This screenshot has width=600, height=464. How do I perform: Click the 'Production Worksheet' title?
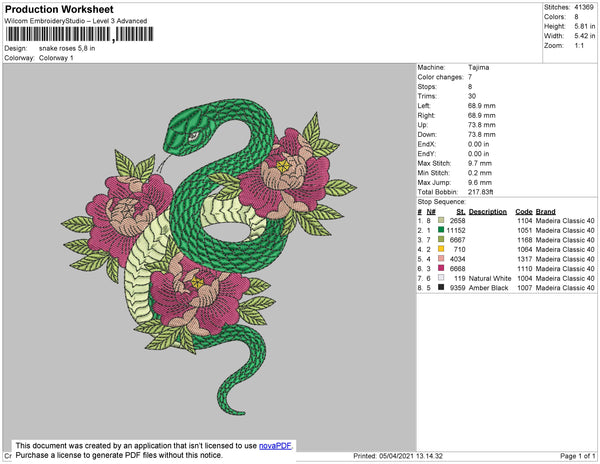pyautogui.click(x=59, y=9)
